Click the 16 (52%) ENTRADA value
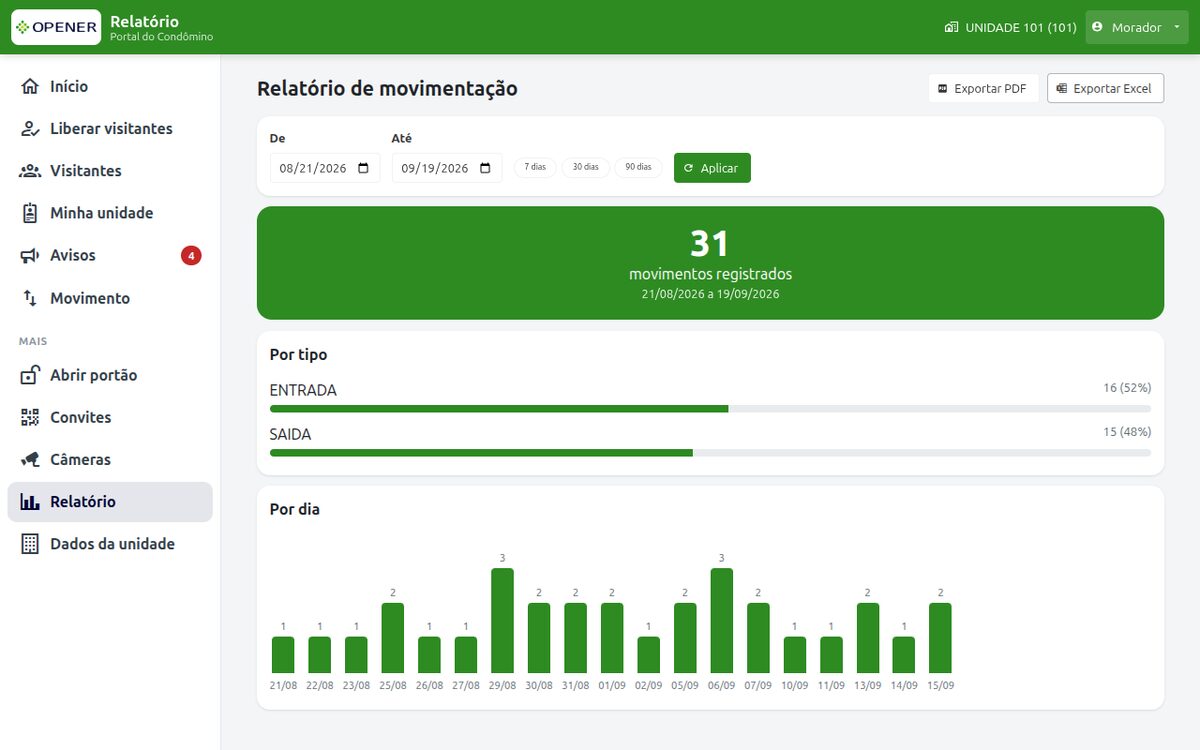The height and width of the screenshot is (750, 1200). [1127, 387]
